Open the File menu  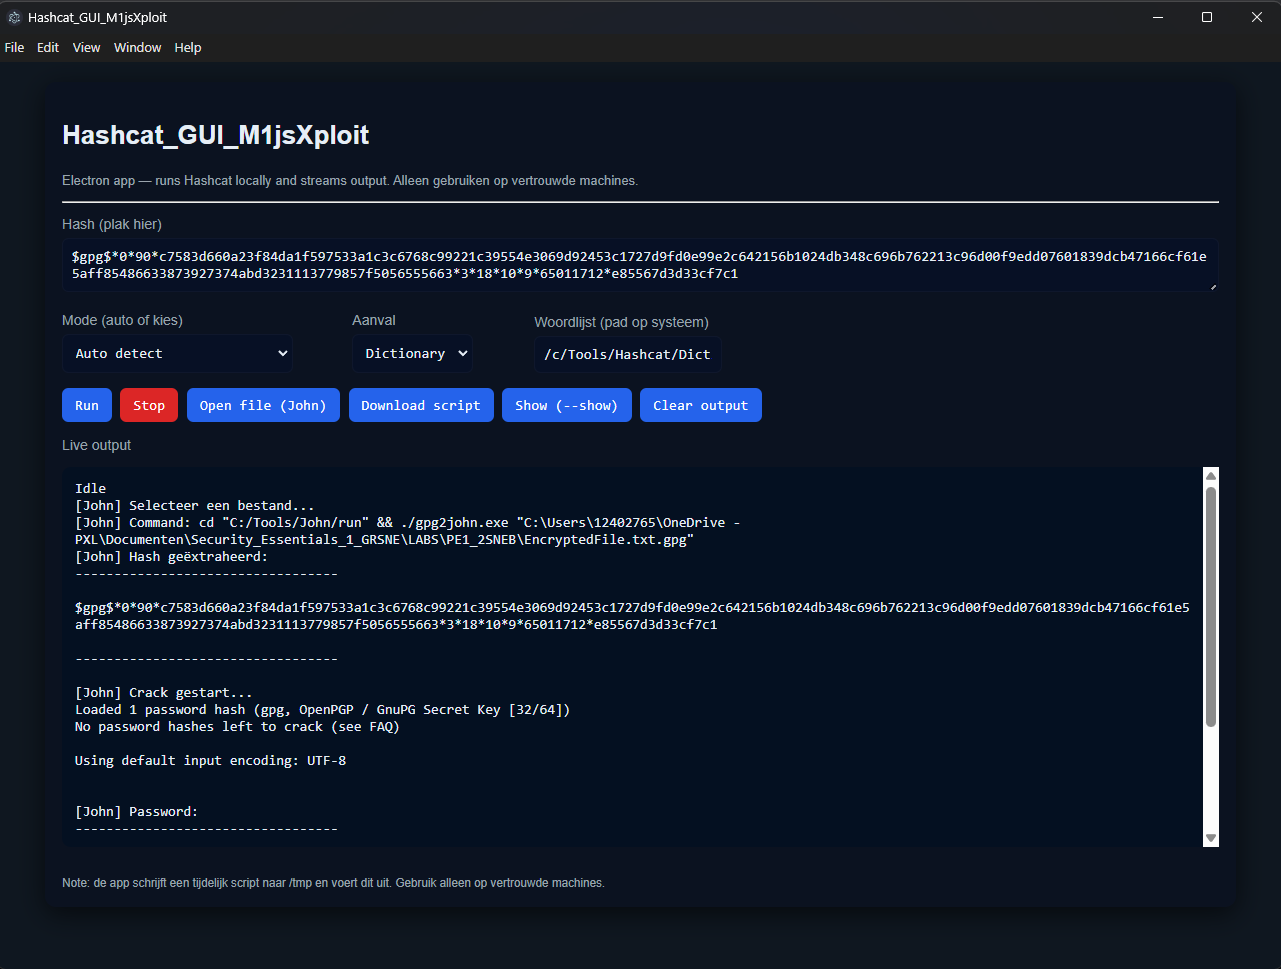(x=14, y=47)
